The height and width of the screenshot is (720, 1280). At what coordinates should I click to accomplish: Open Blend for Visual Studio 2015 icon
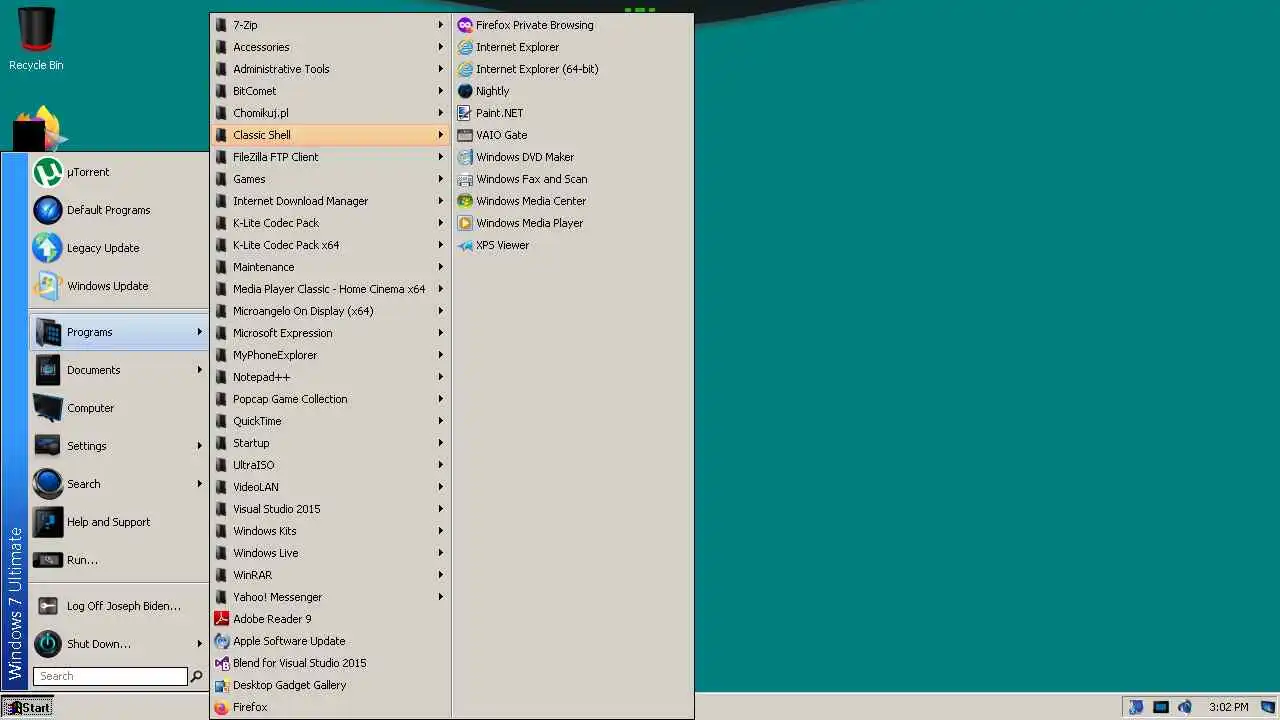pyautogui.click(x=222, y=663)
